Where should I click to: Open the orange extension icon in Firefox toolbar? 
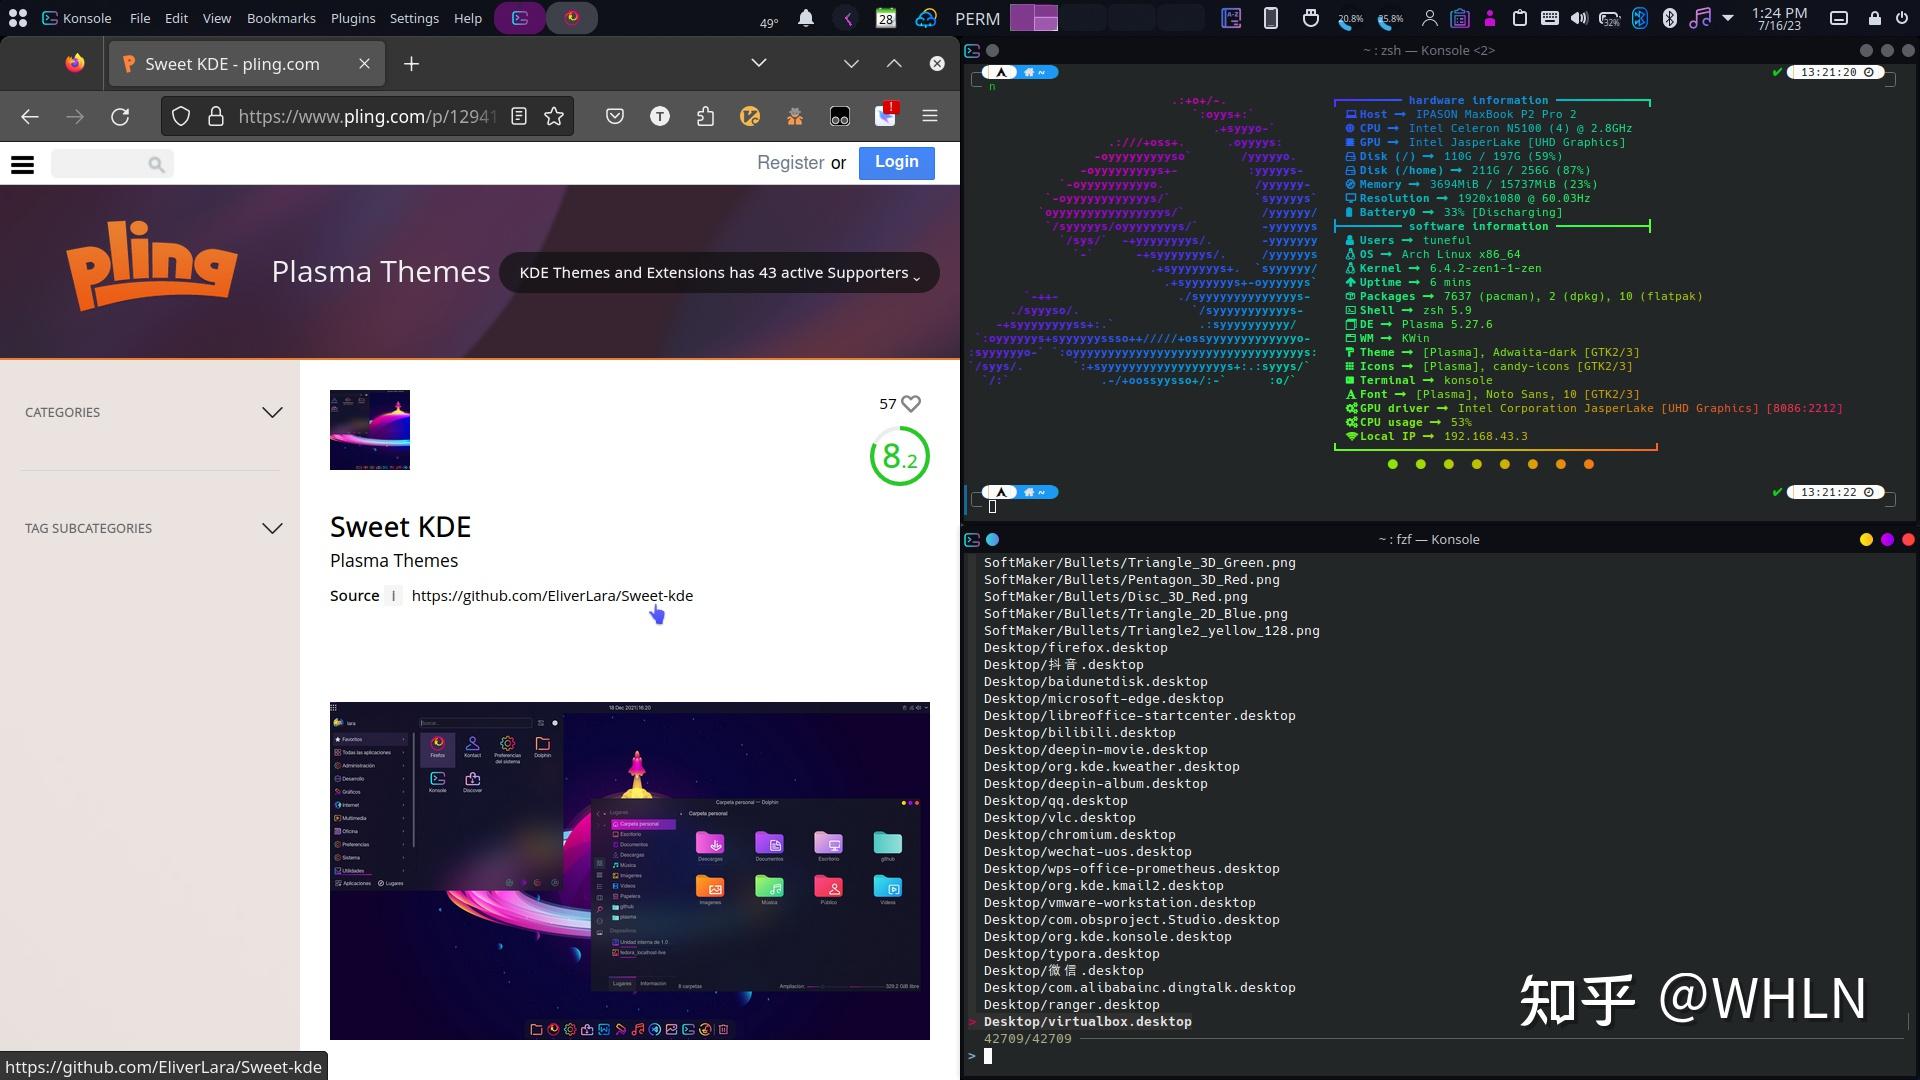[750, 117]
